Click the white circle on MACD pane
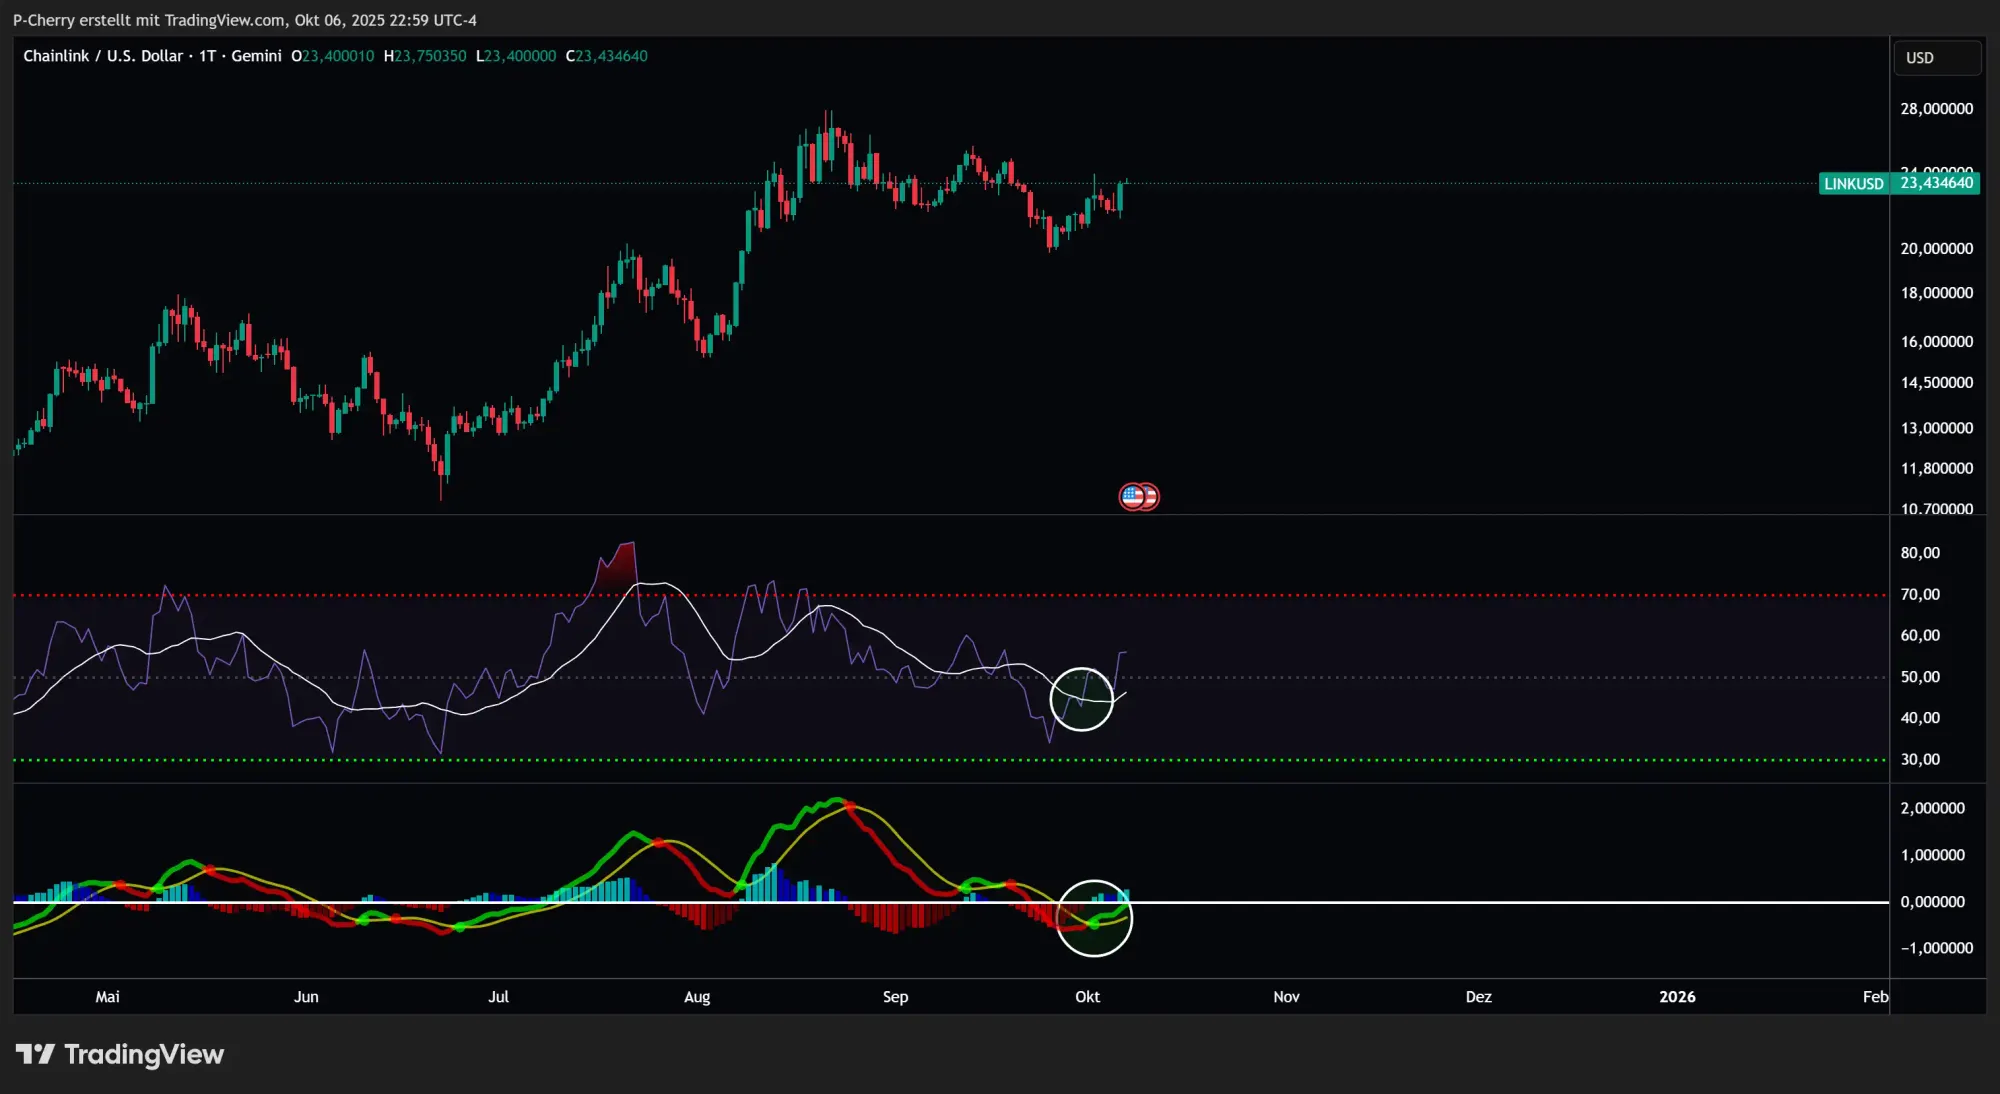 pos(1094,918)
